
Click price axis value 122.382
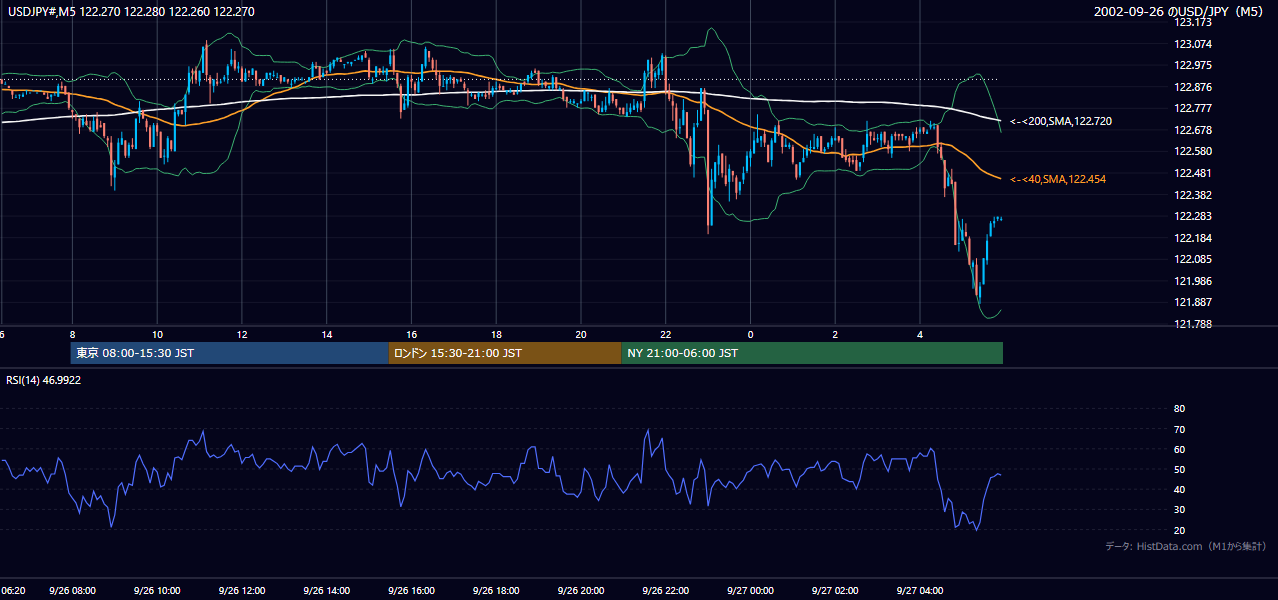pyautogui.click(x=1193, y=195)
